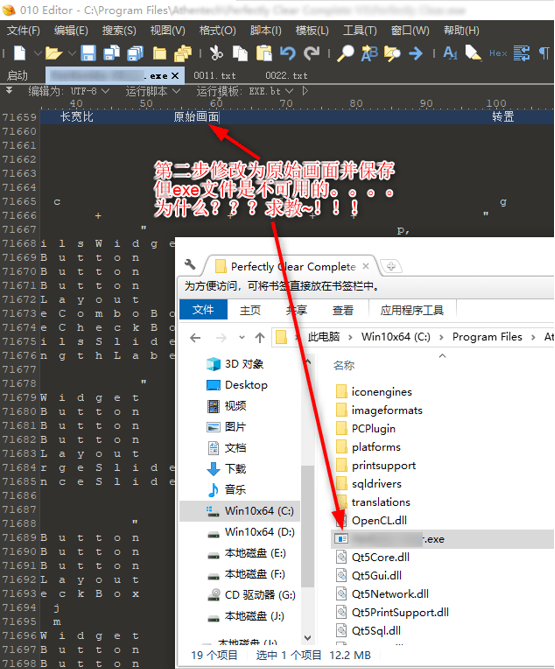
Task: Click the Replace AB icon
Action: click(369, 53)
